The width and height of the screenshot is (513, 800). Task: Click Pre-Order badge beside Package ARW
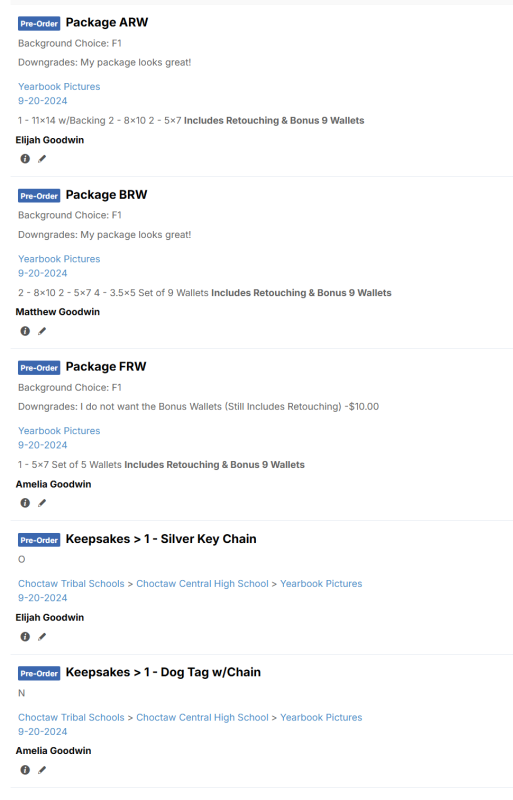[39, 23]
